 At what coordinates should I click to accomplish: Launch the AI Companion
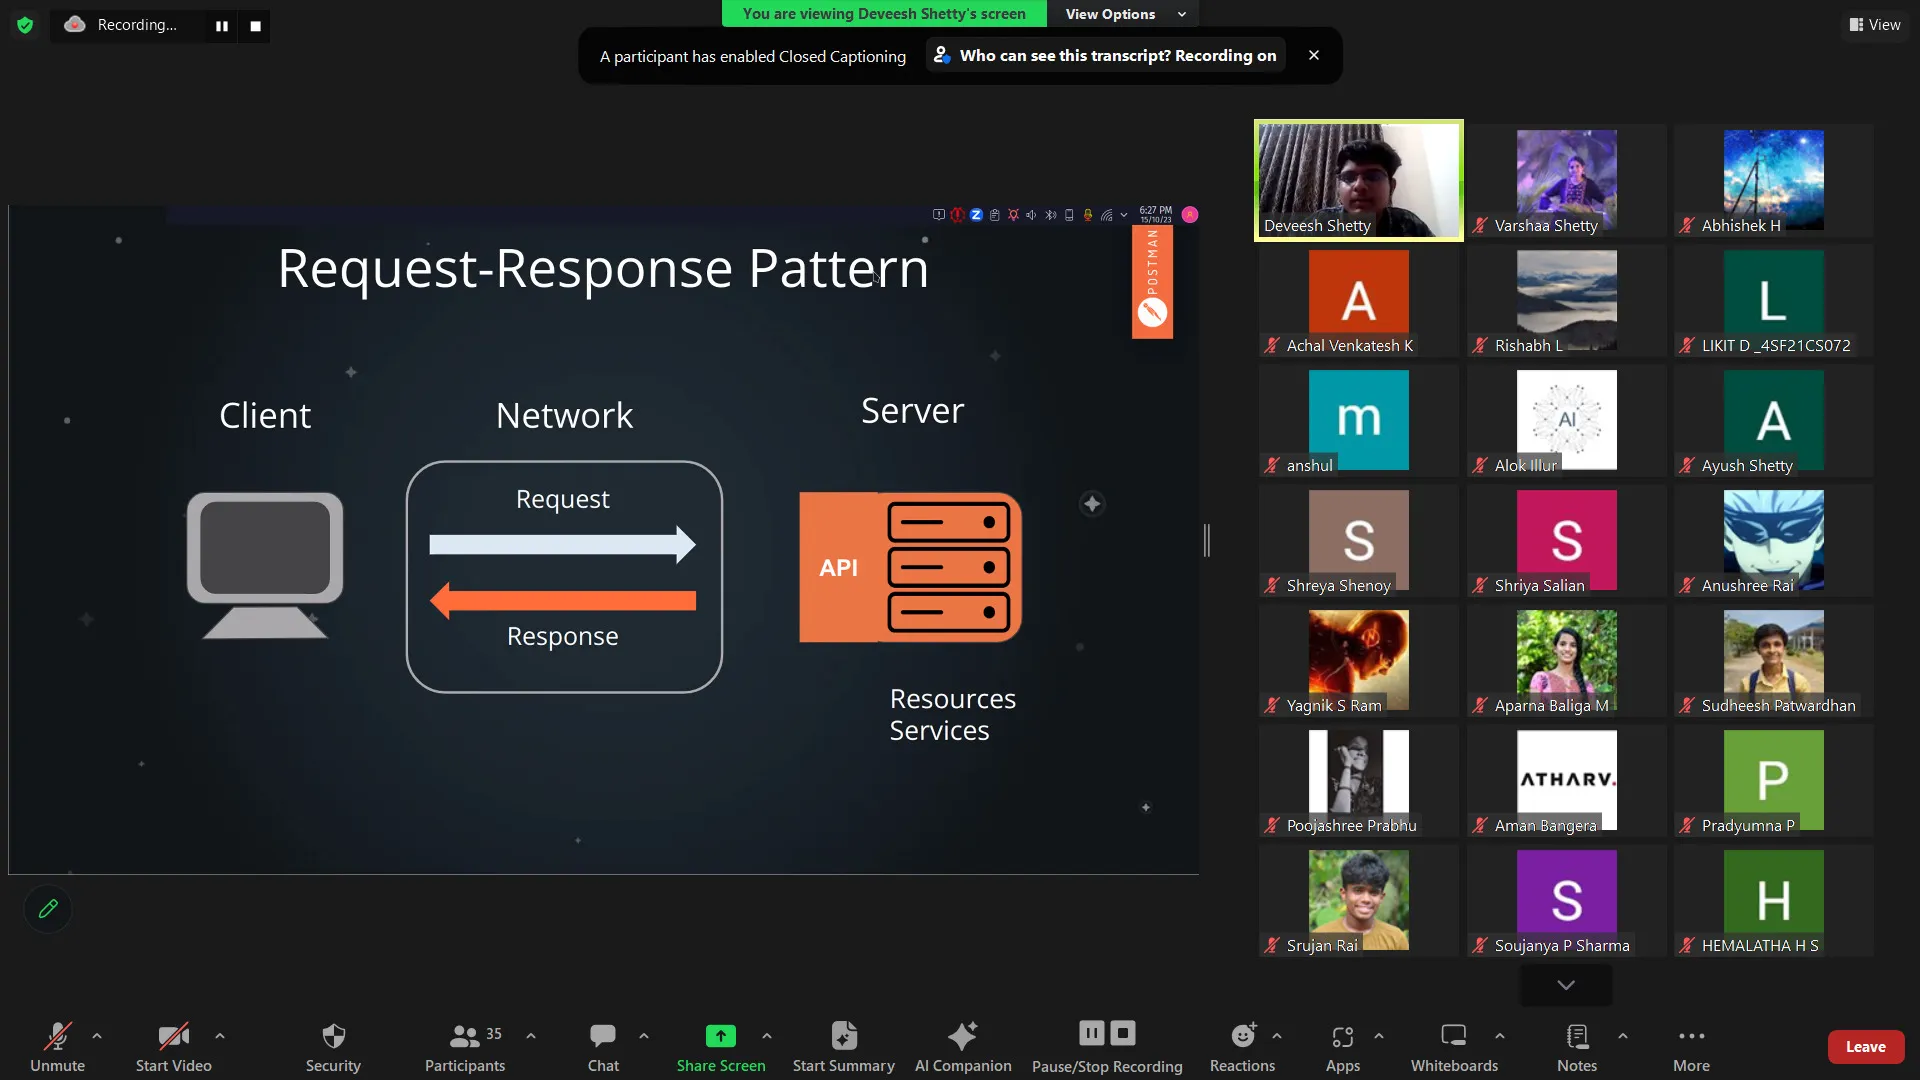click(962, 1046)
